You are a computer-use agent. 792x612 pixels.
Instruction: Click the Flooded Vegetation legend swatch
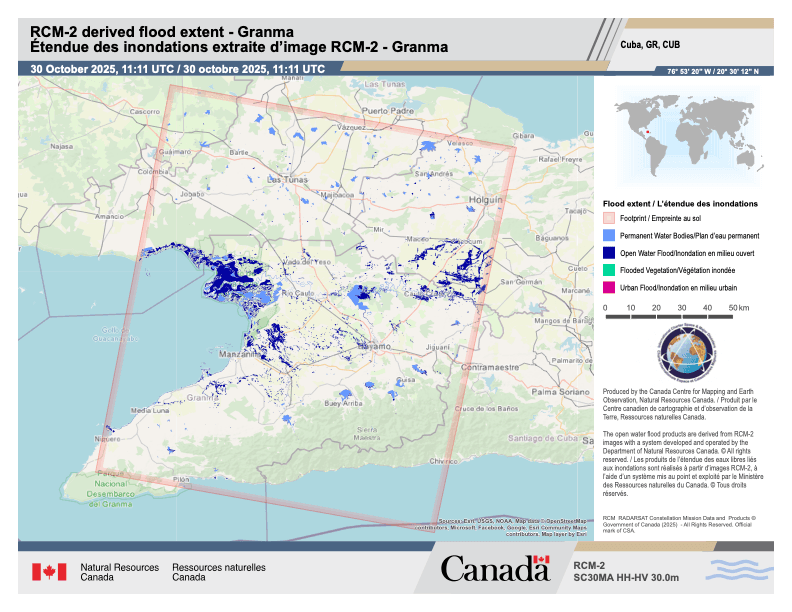[x=609, y=271]
